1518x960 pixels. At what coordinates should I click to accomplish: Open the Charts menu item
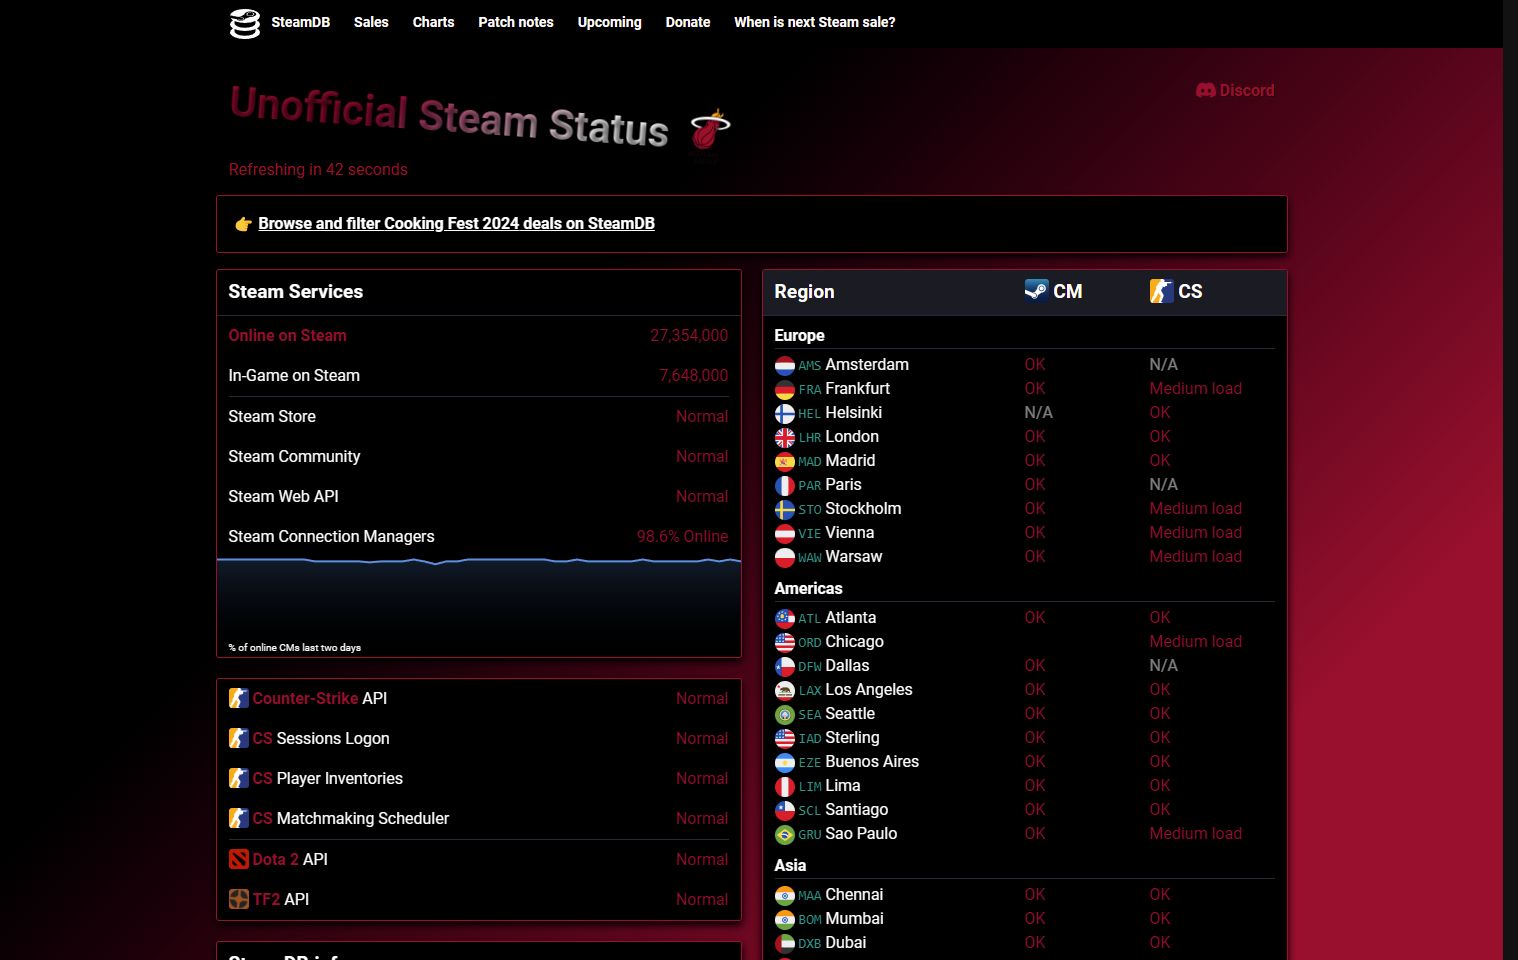click(x=433, y=22)
